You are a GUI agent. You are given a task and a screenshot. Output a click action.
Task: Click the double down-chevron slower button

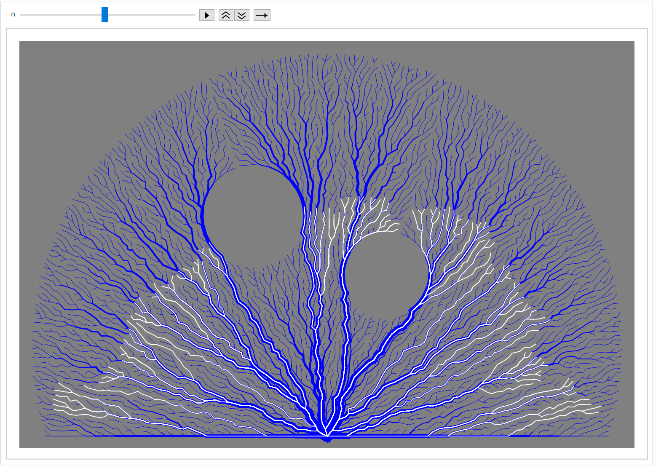coord(241,15)
